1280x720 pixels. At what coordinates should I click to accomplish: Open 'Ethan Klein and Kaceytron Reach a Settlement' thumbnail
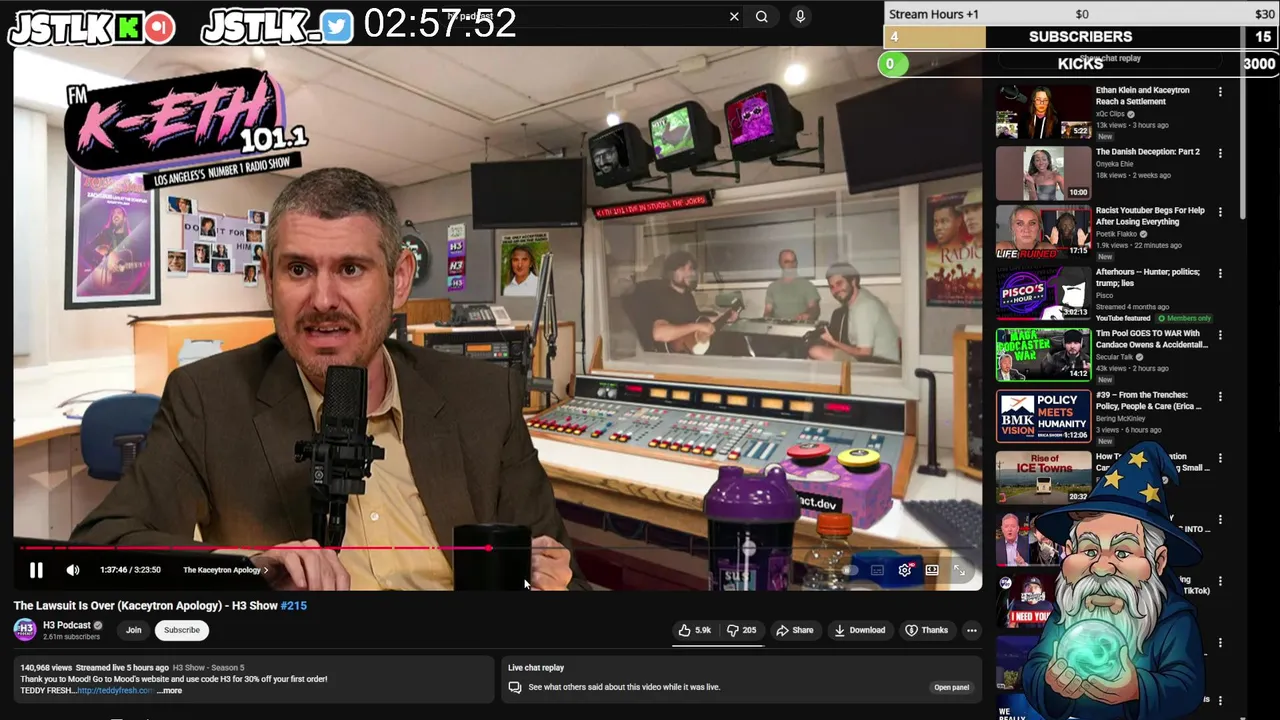[1043, 112]
